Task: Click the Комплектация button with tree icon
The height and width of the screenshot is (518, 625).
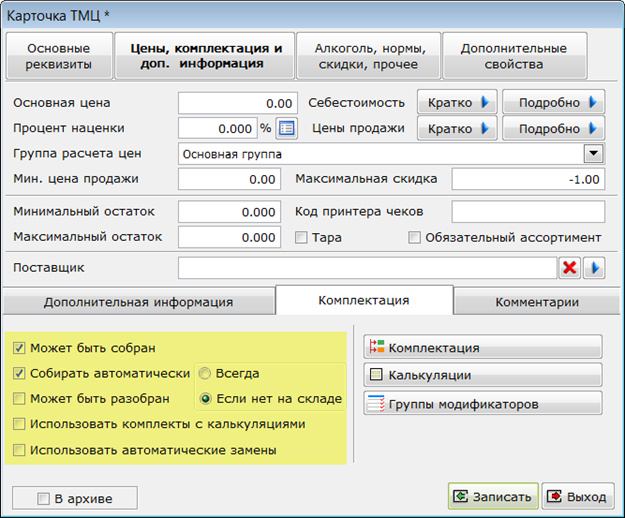Action: coord(483,347)
